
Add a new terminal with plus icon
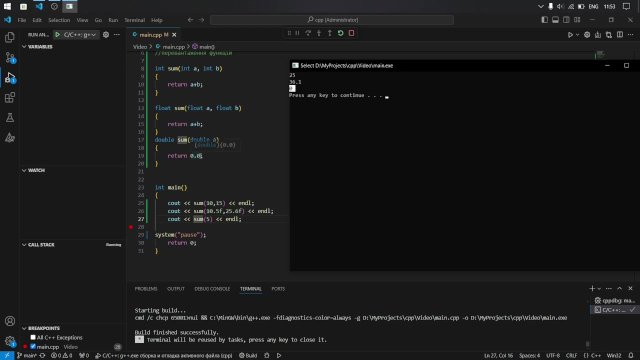click(592, 289)
